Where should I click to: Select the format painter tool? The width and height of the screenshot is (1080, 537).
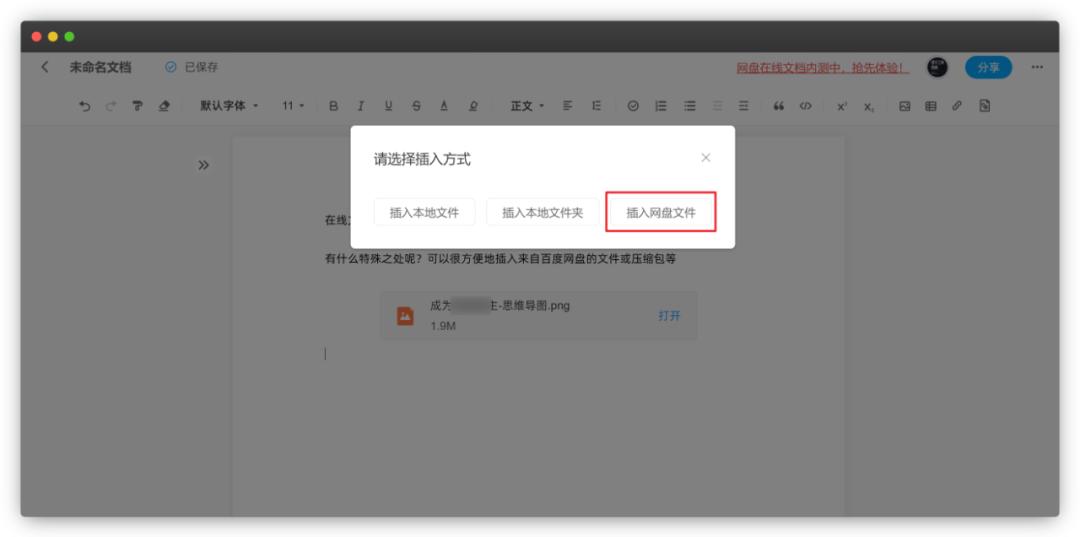point(137,106)
